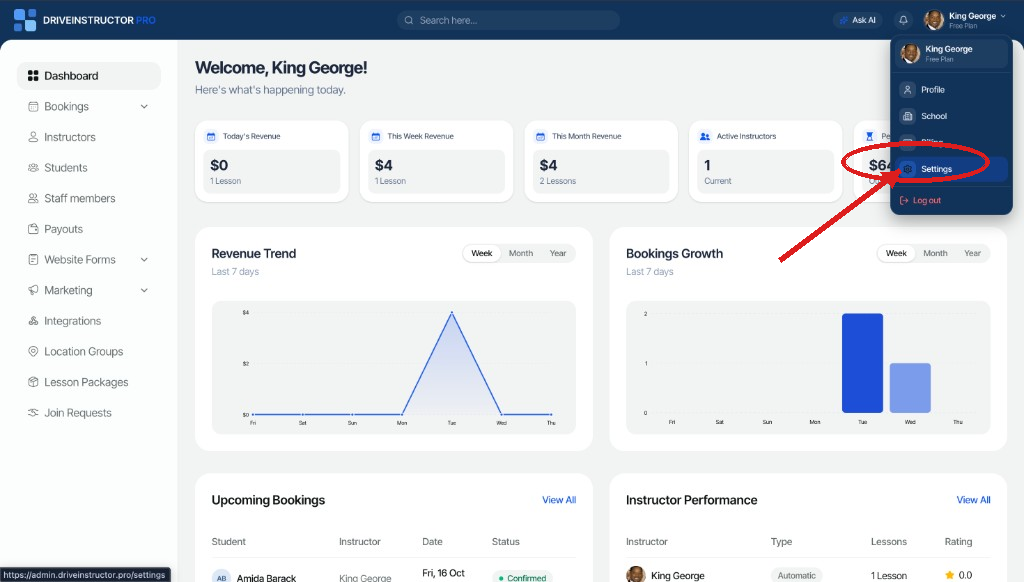Select Week in Bookings Growth range toggle

point(896,253)
